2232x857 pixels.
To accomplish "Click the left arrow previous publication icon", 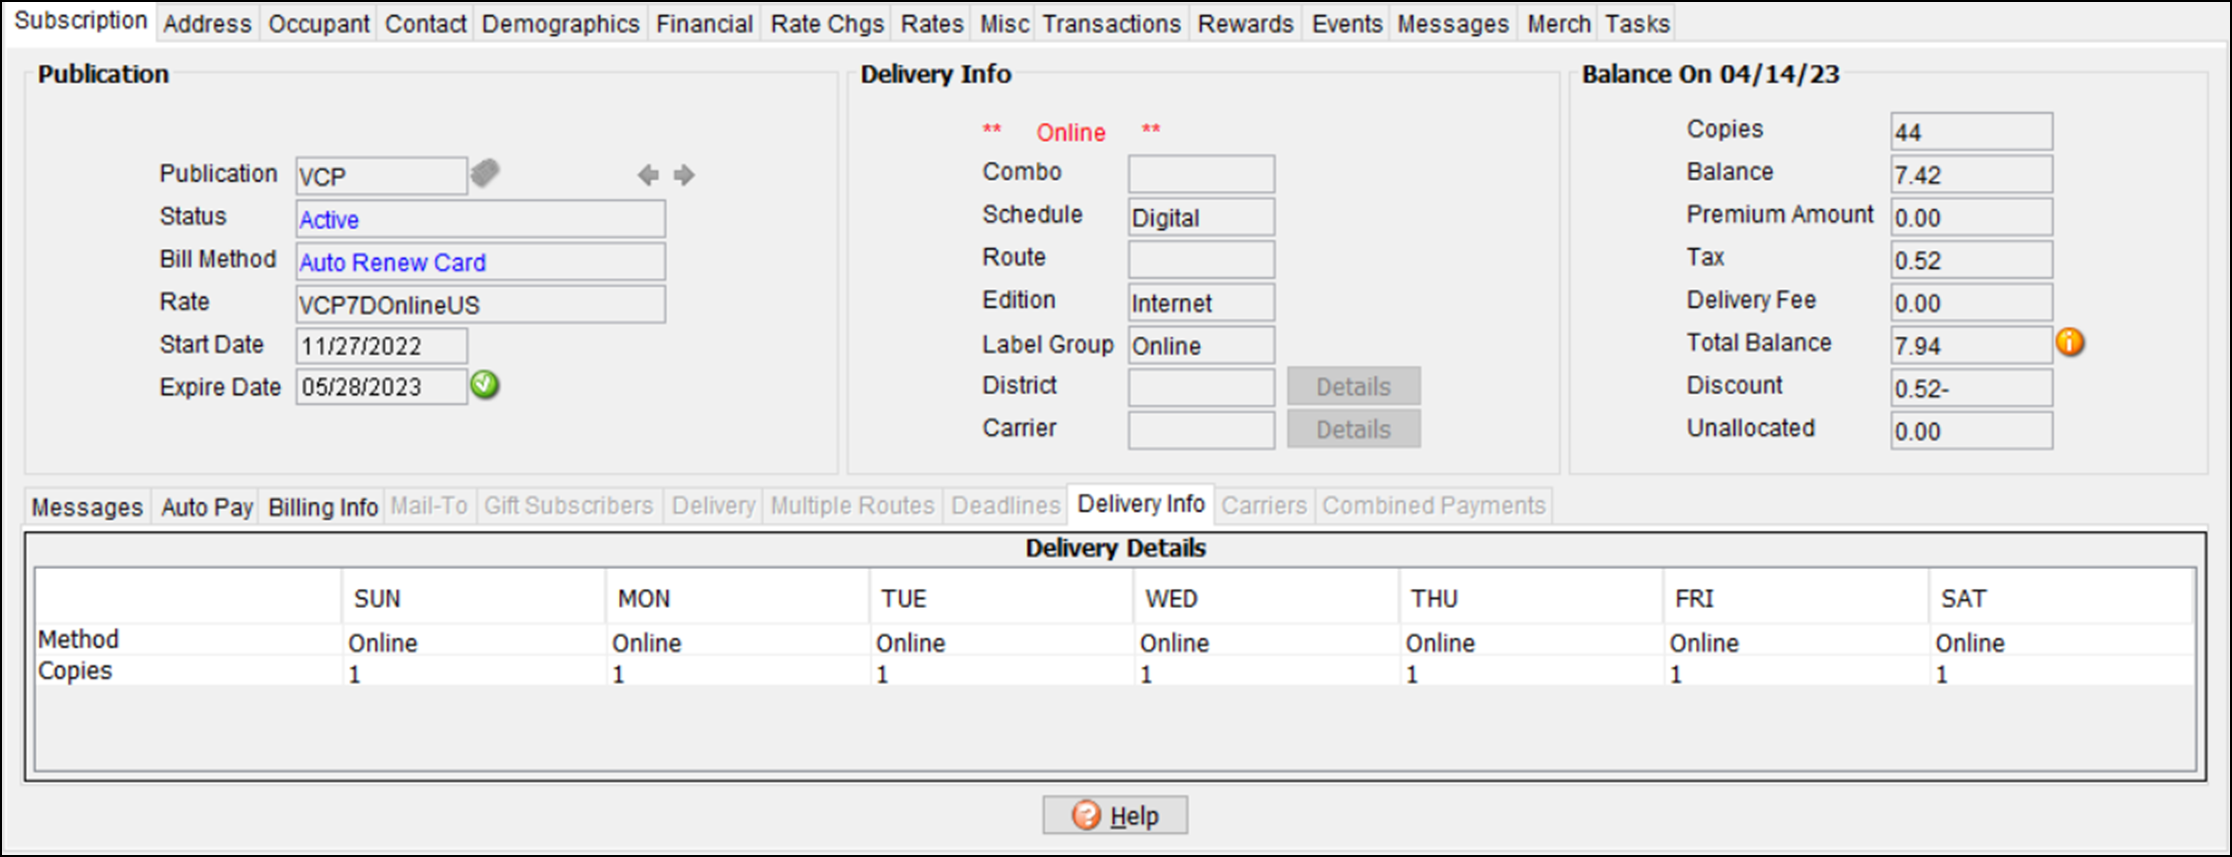I will point(648,176).
